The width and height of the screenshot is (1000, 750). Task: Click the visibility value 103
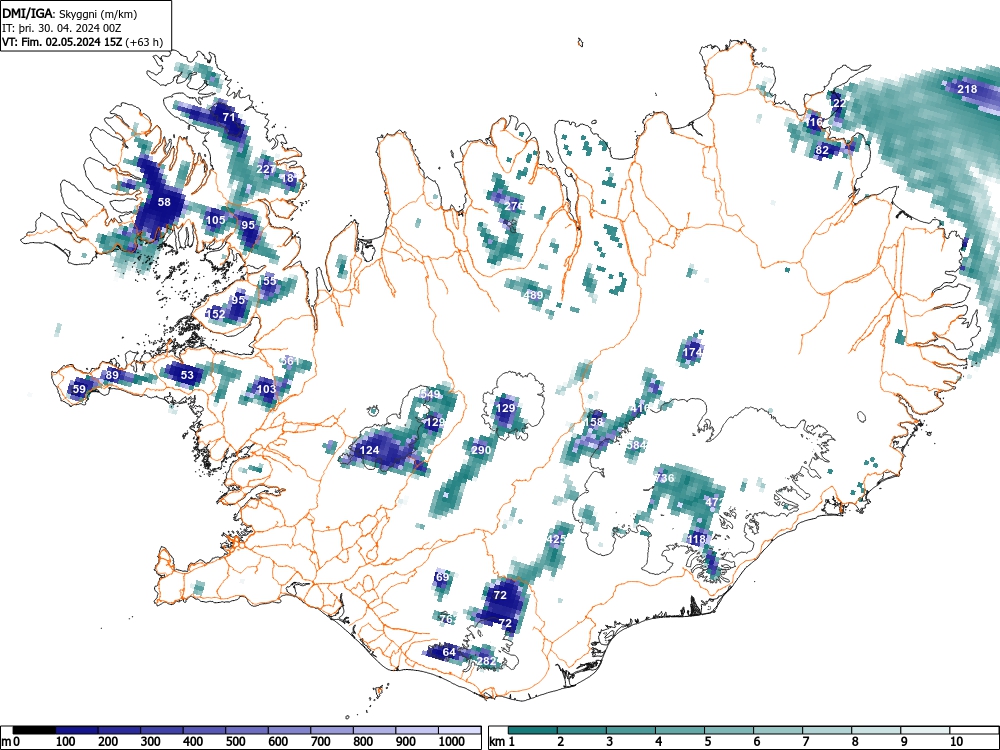[x=266, y=388]
